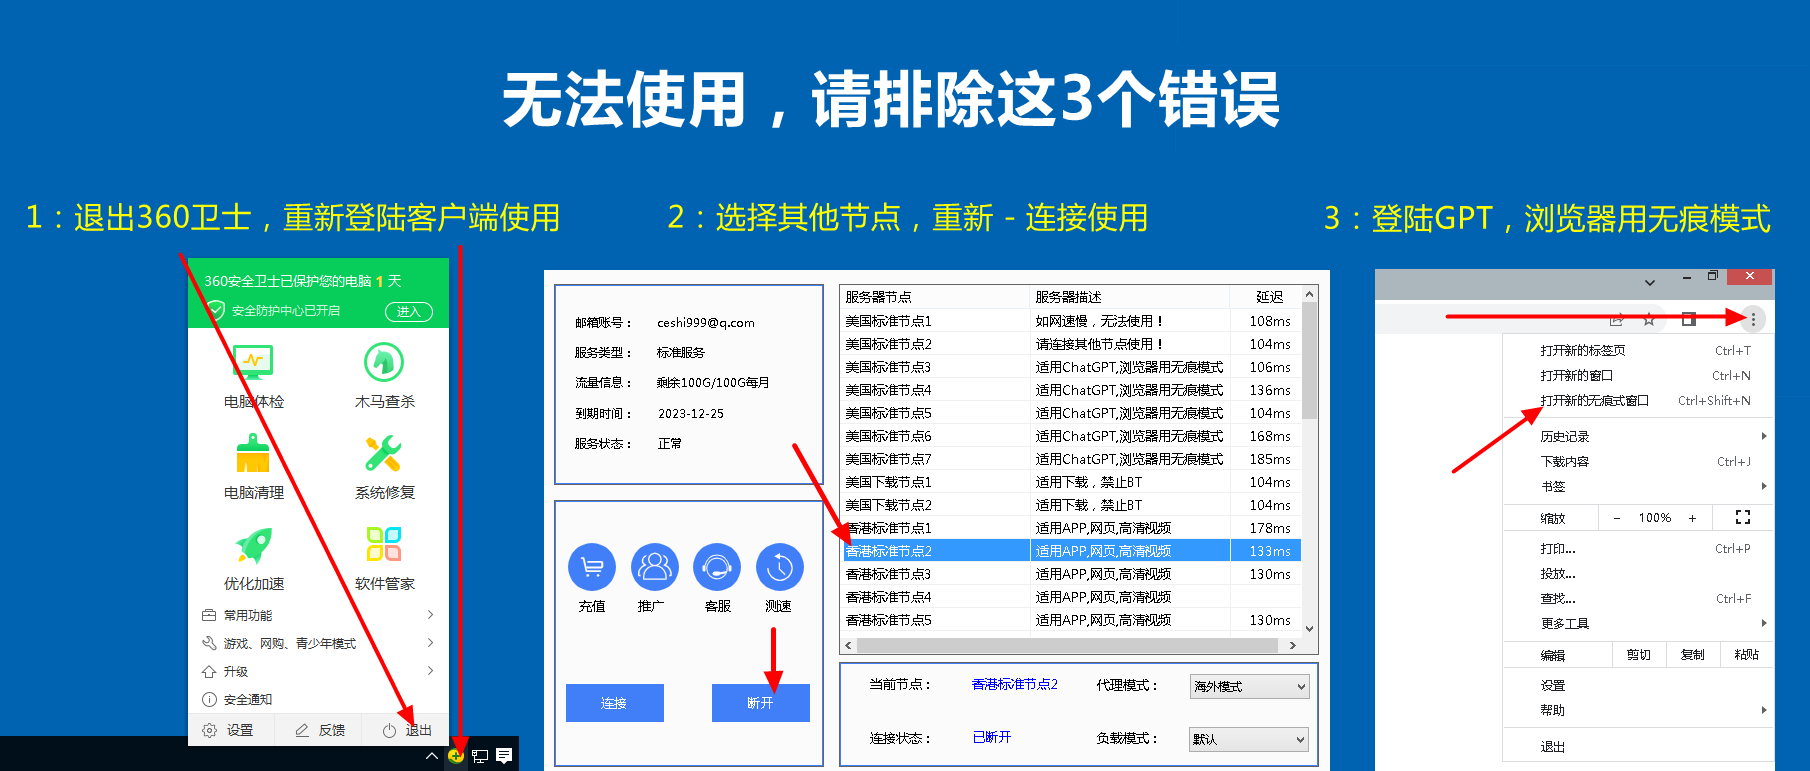Open the 系统修复 system repair icon
Viewport: 1810px width, 771px height.
384,454
